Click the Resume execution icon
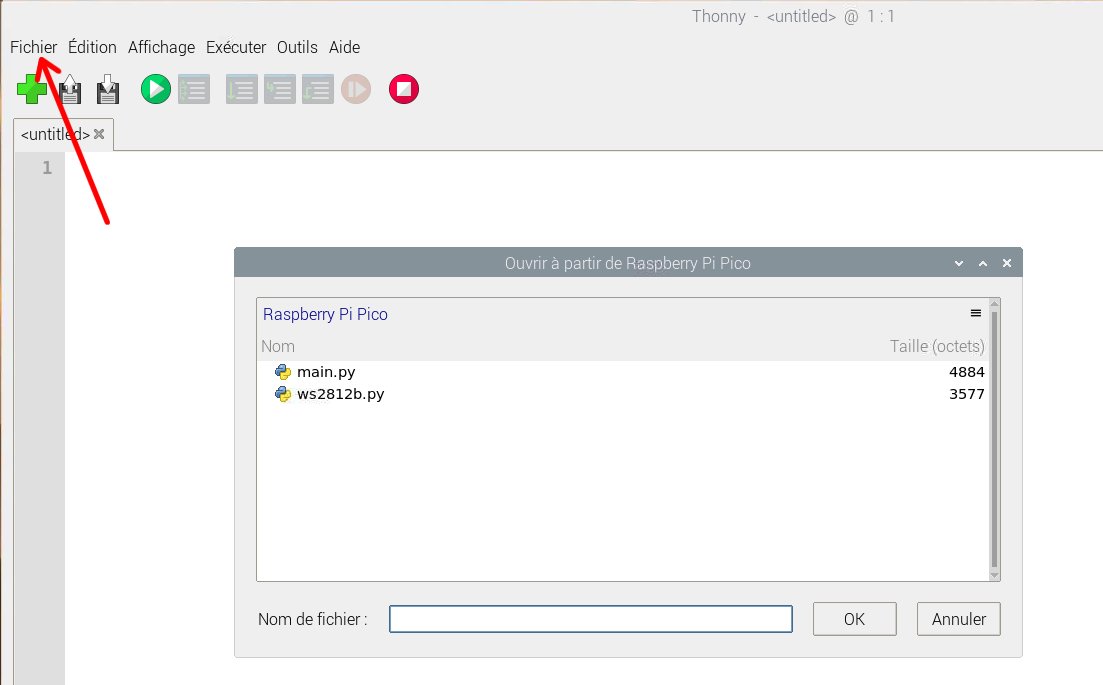Screen dimensions: 1103x685 [356, 89]
